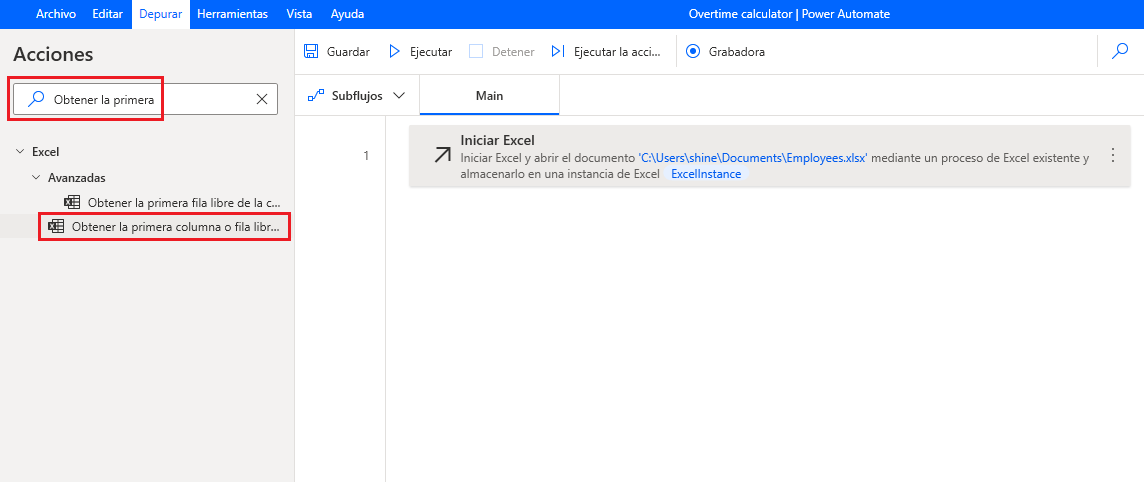Screen dimensions: 1144x482
Task: Open the Editar menu
Action: [x=107, y=14]
